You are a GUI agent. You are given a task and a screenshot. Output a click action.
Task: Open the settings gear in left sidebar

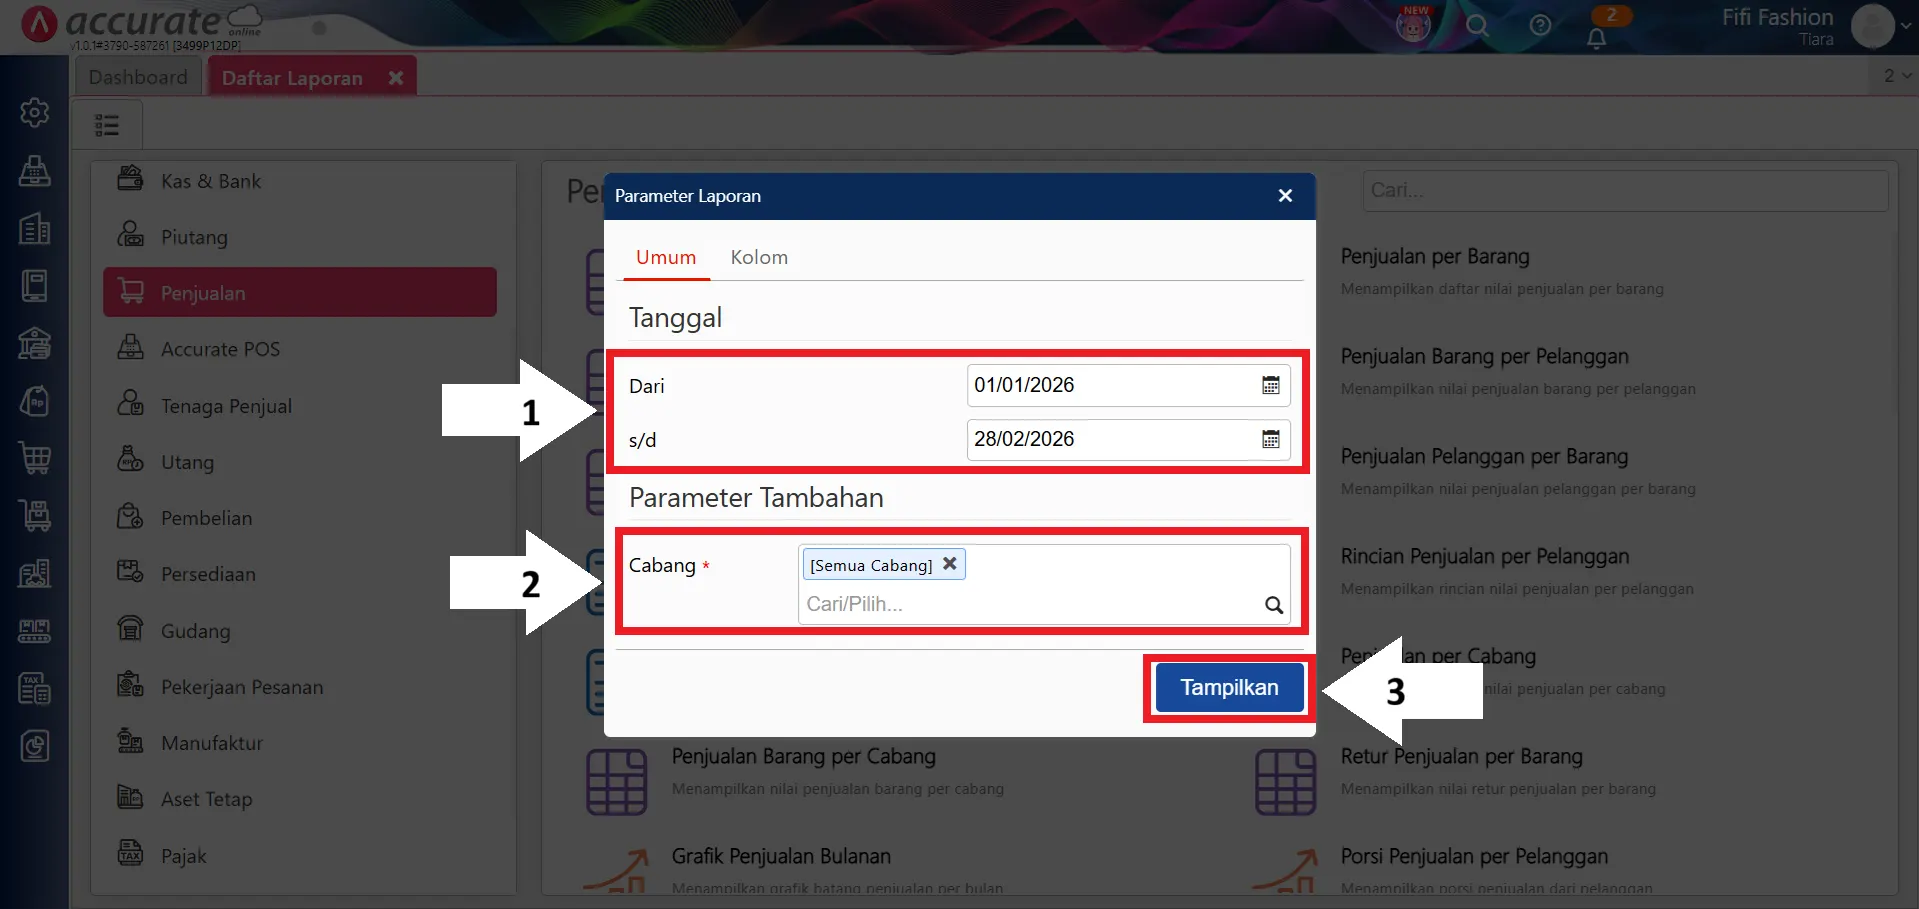coord(35,112)
